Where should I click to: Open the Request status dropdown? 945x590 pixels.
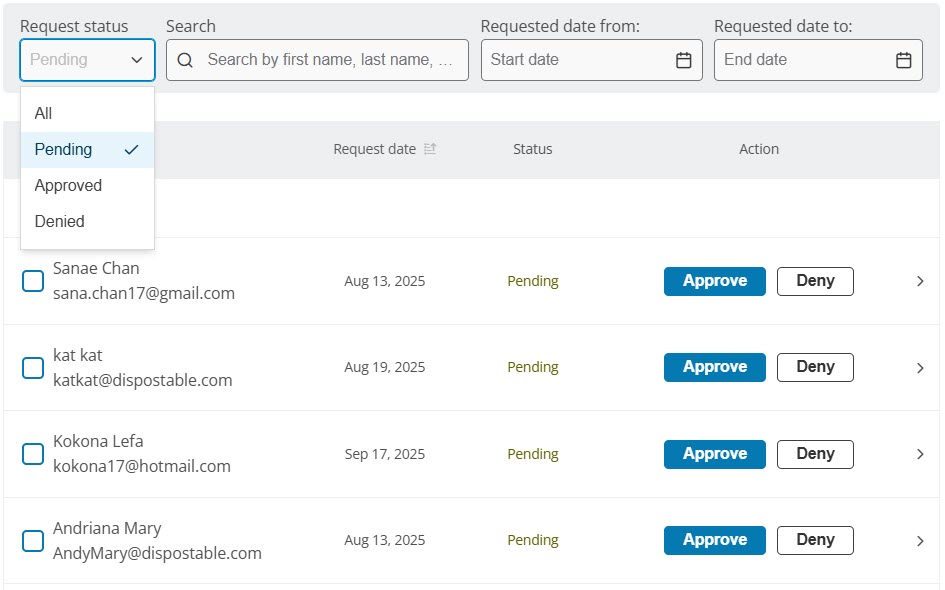pos(87,60)
